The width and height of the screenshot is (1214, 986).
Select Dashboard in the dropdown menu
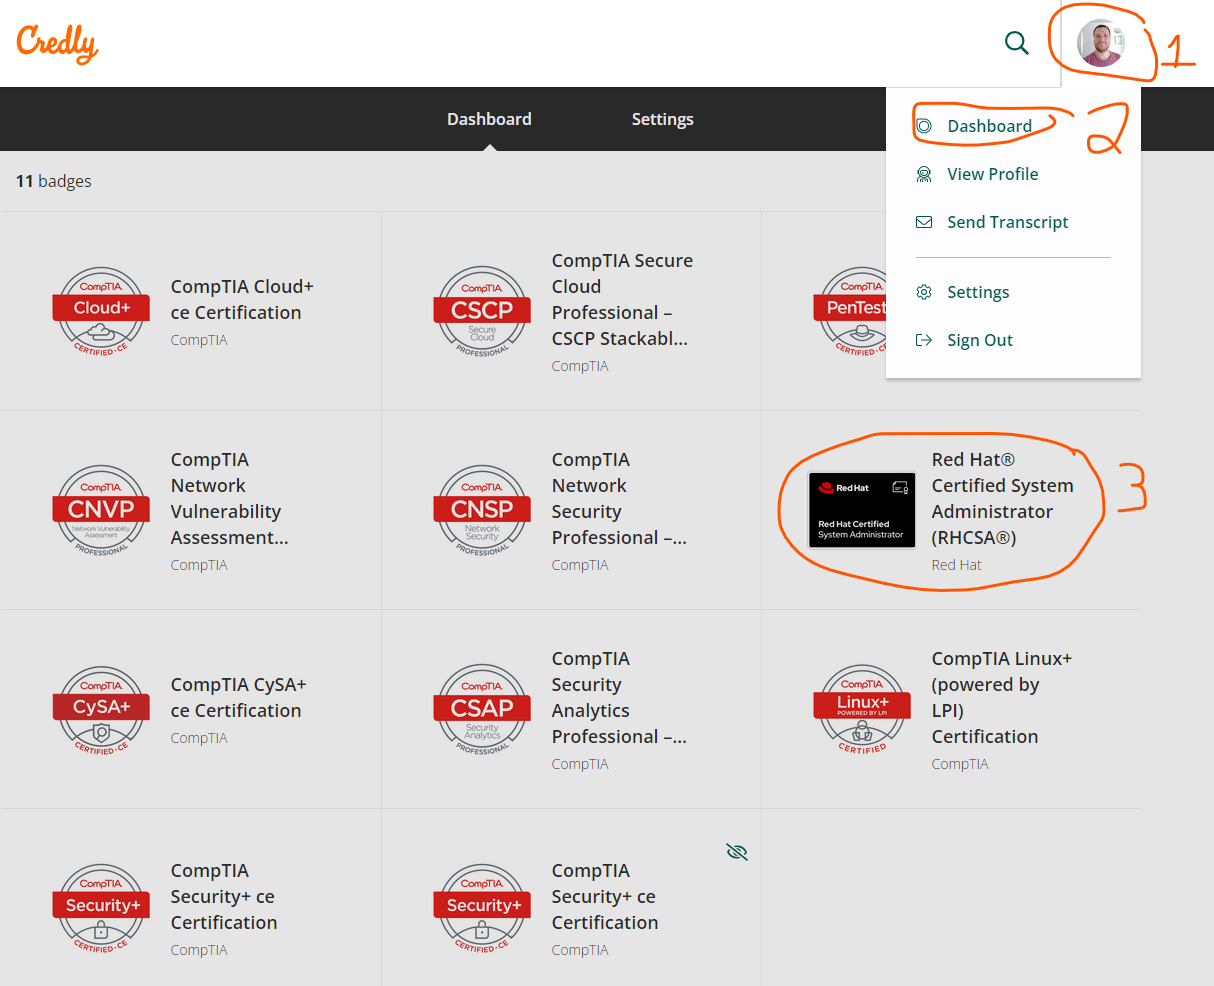989,126
